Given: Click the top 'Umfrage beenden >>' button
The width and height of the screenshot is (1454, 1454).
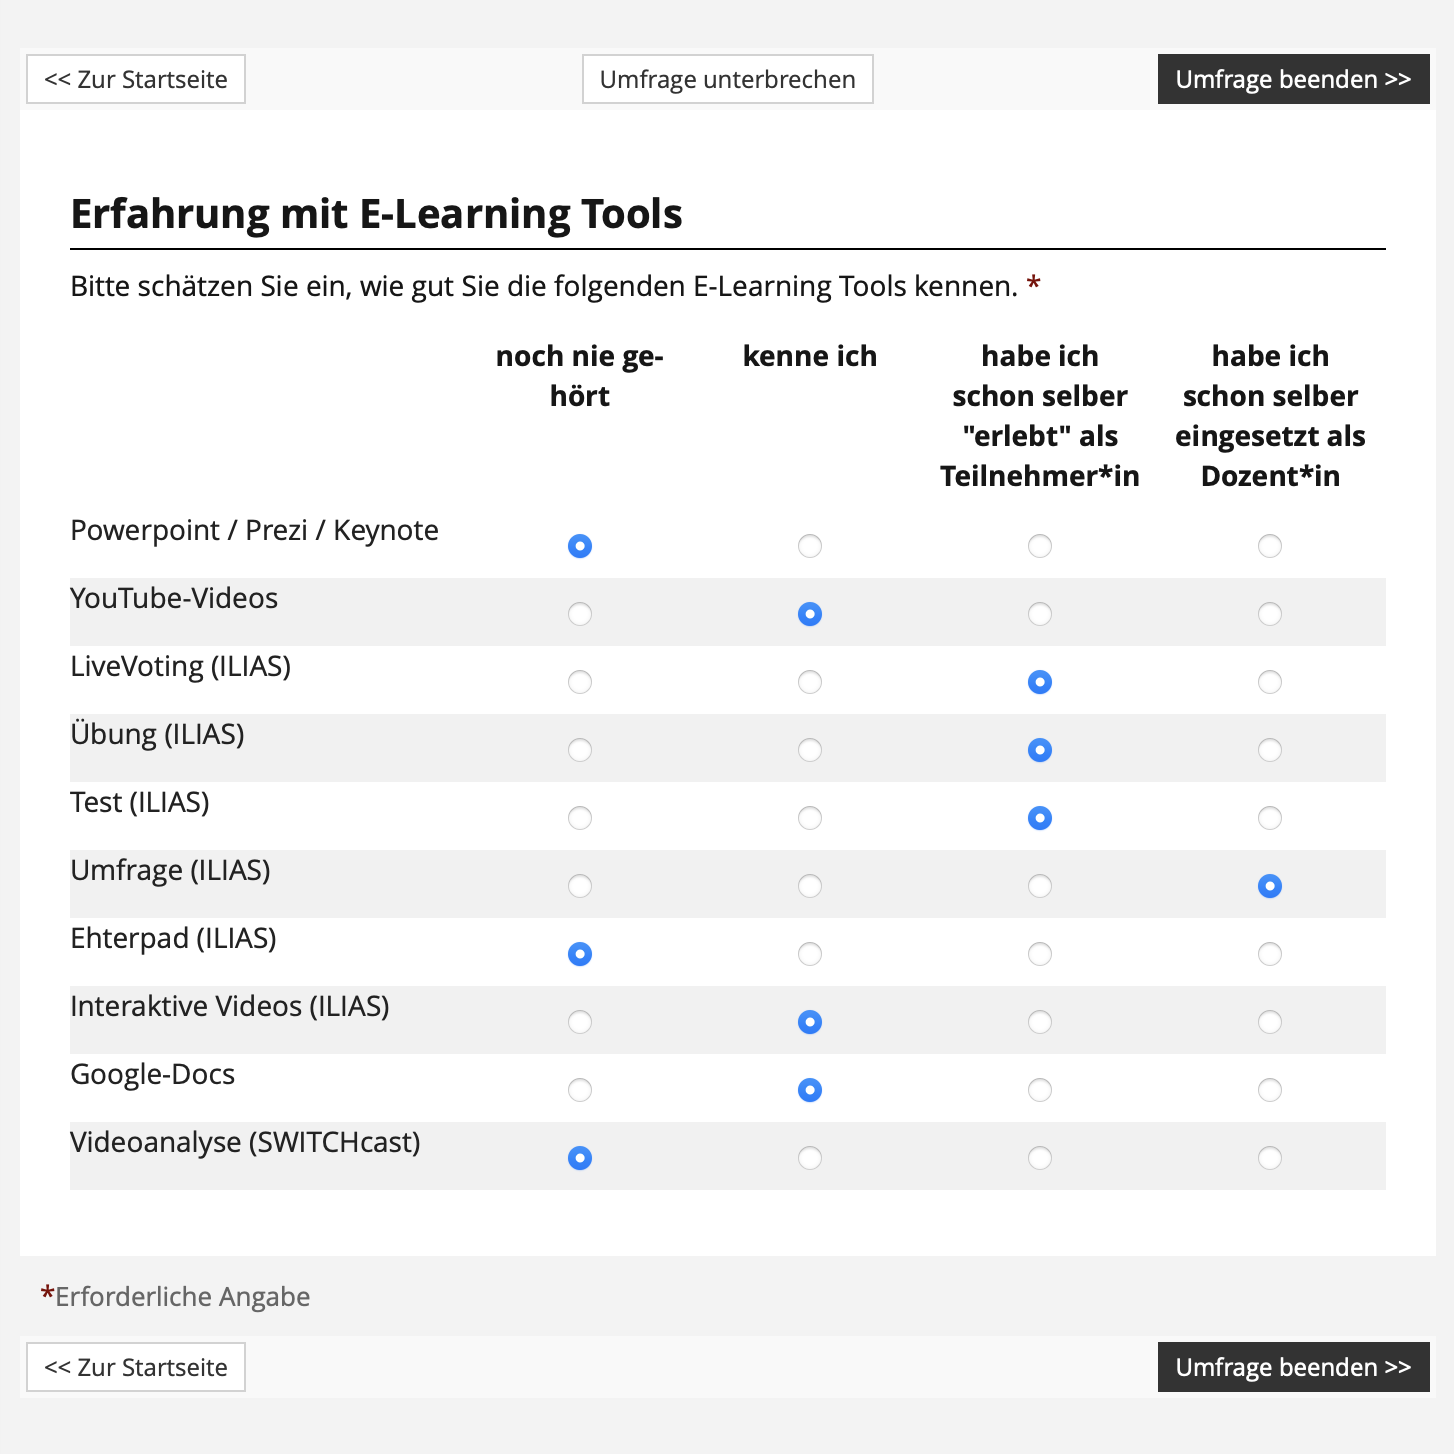Looking at the screenshot, I should pos(1293,80).
